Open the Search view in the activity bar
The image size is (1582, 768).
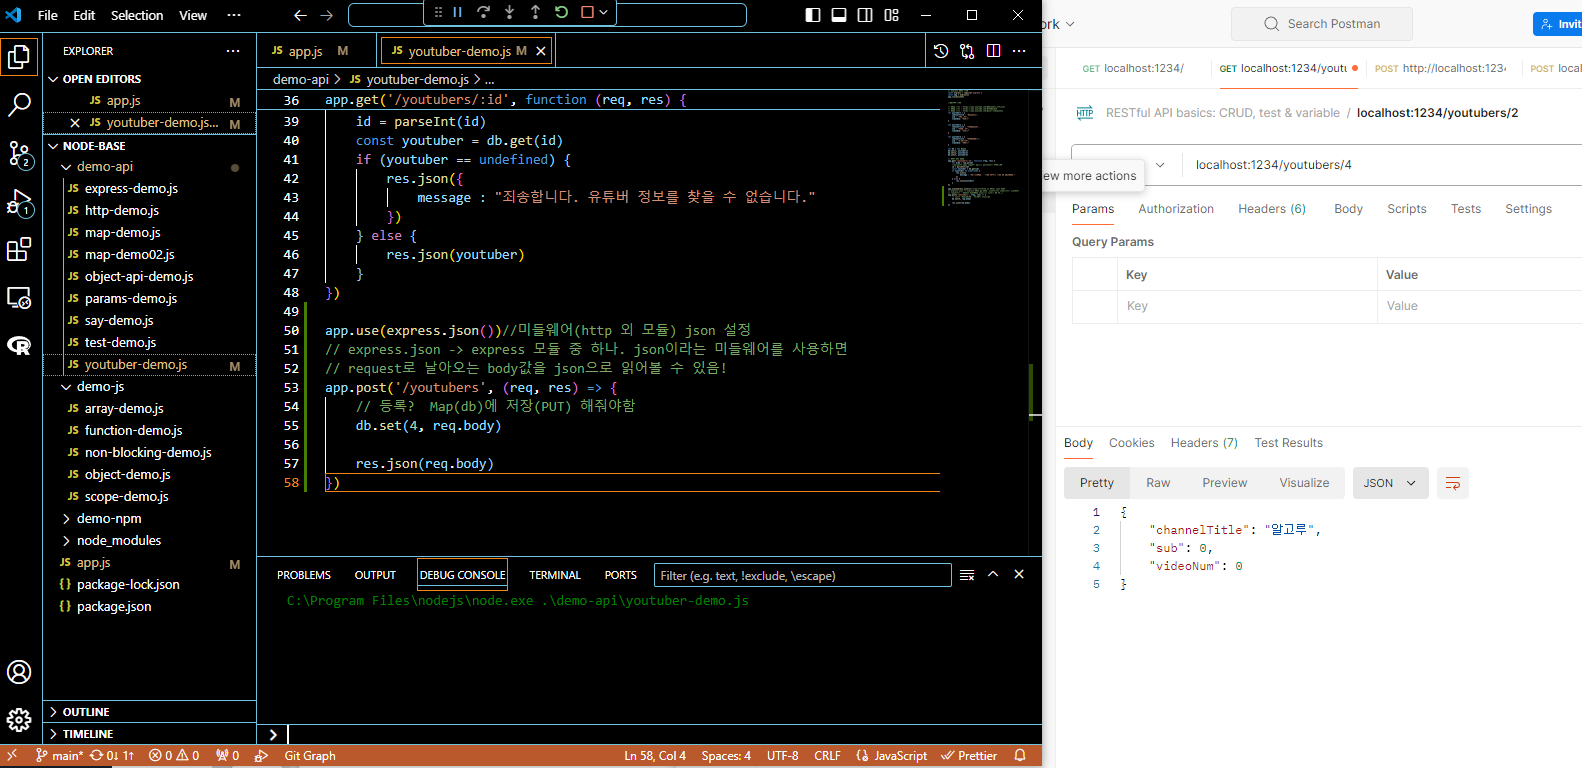point(19,104)
